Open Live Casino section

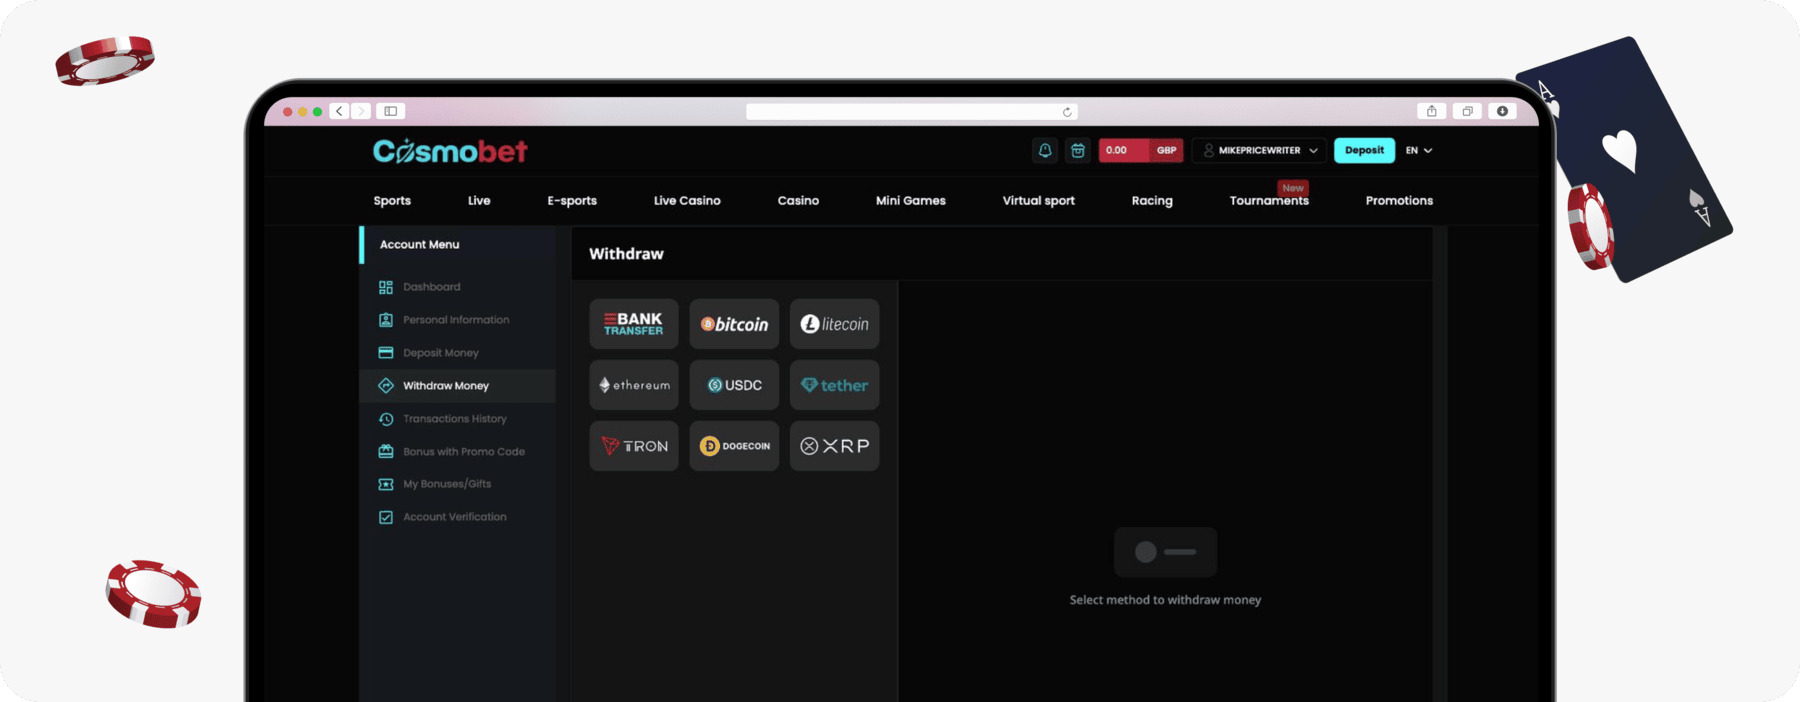[687, 201]
